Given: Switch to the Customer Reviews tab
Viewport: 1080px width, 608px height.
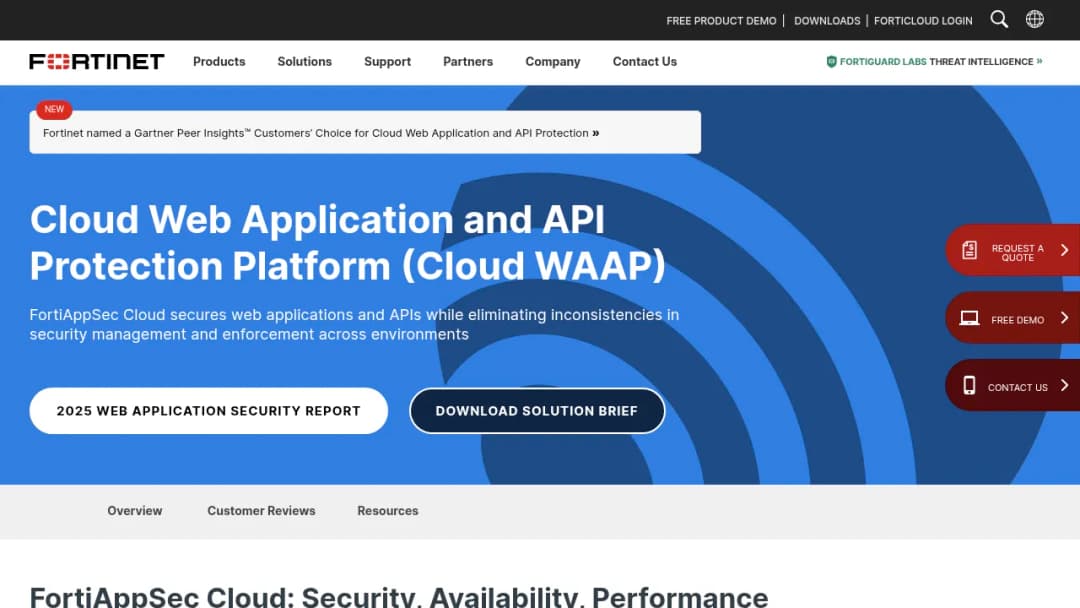Looking at the screenshot, I should point(261,511).
